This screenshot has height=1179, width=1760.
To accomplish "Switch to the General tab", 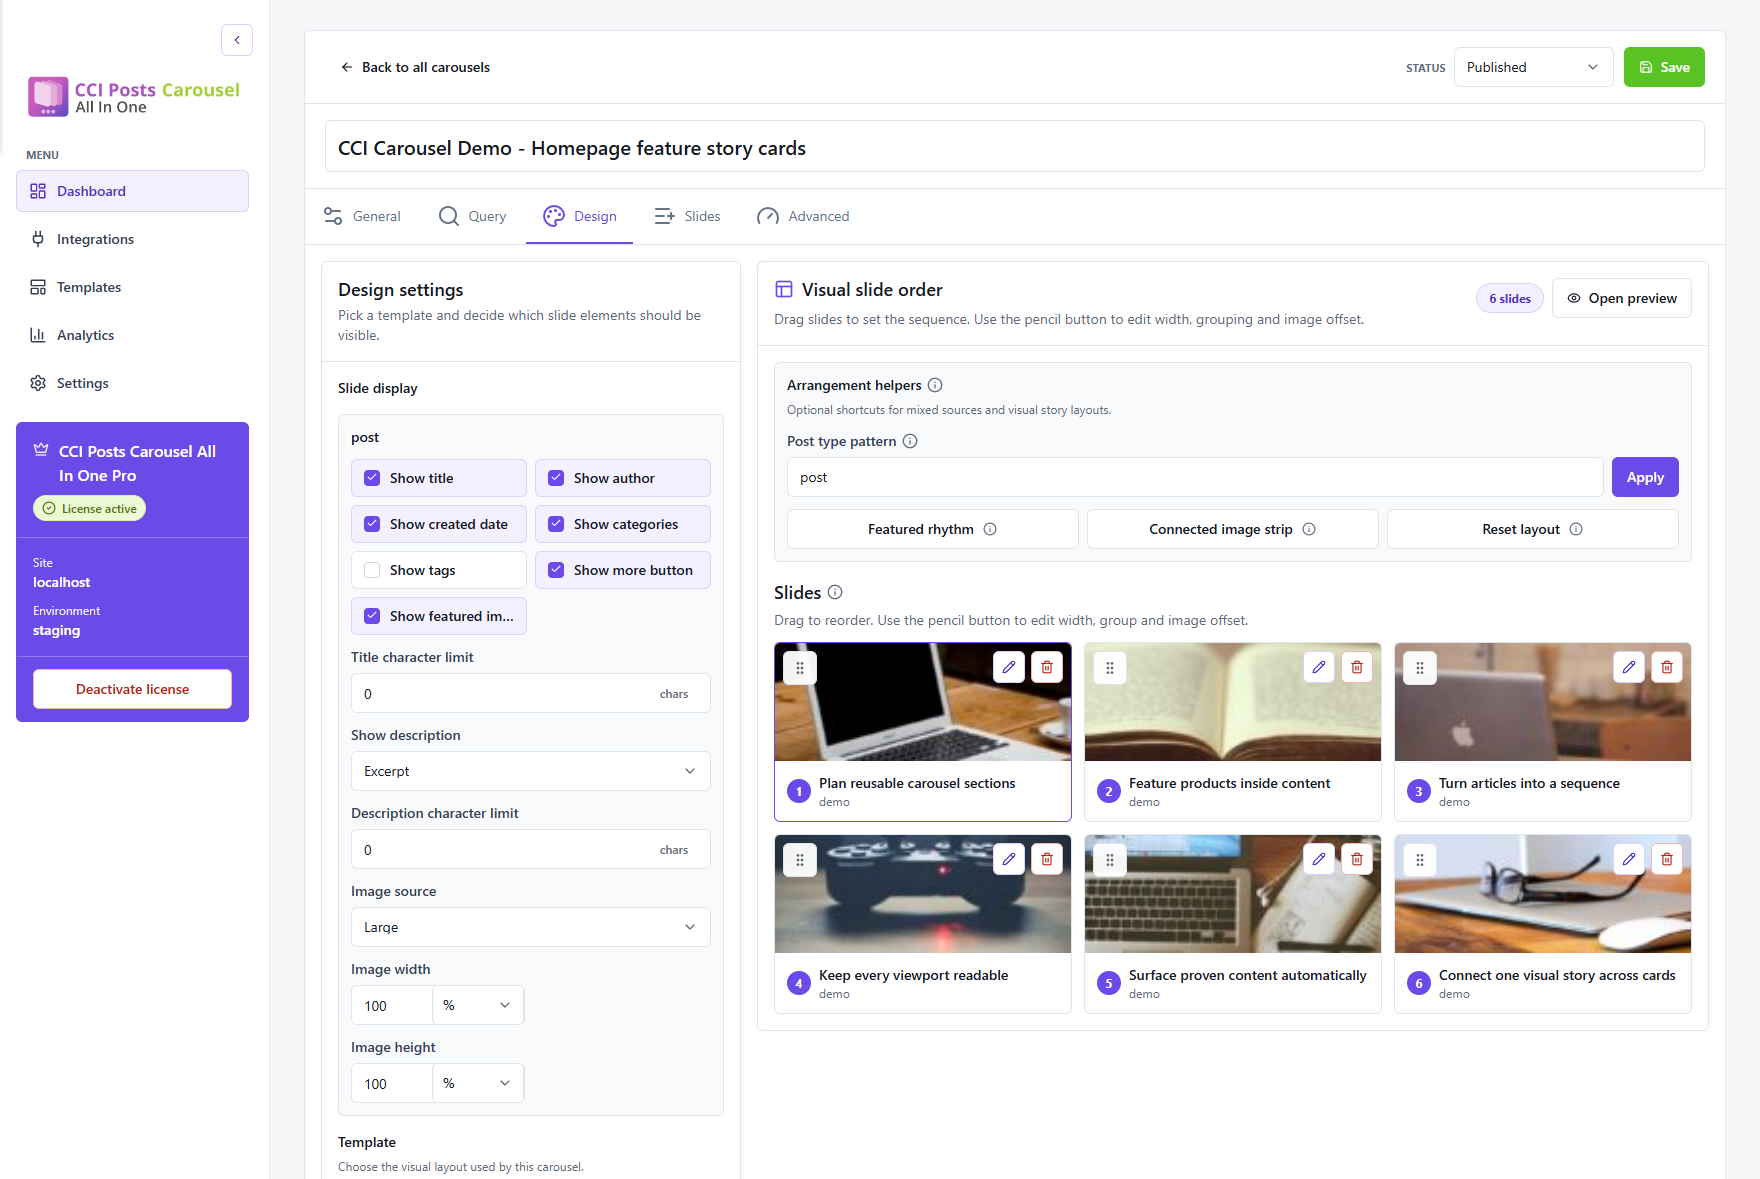I will [362, 216].
